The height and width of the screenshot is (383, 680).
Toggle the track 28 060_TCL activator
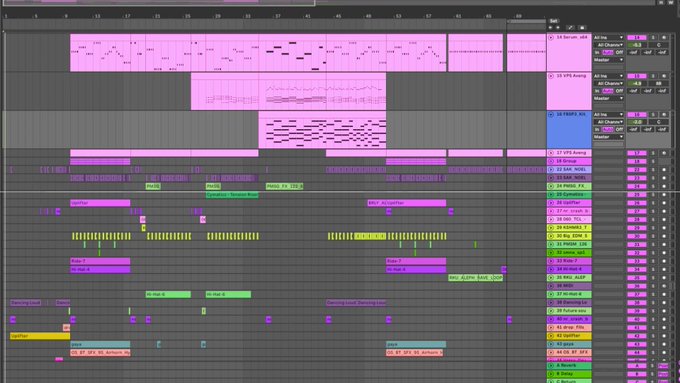(x=637, y=219)
